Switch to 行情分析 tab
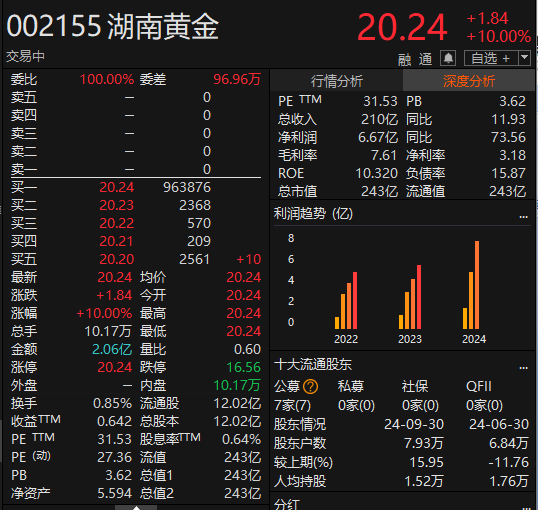The image size is (538, 510). (x=336, y=81)
